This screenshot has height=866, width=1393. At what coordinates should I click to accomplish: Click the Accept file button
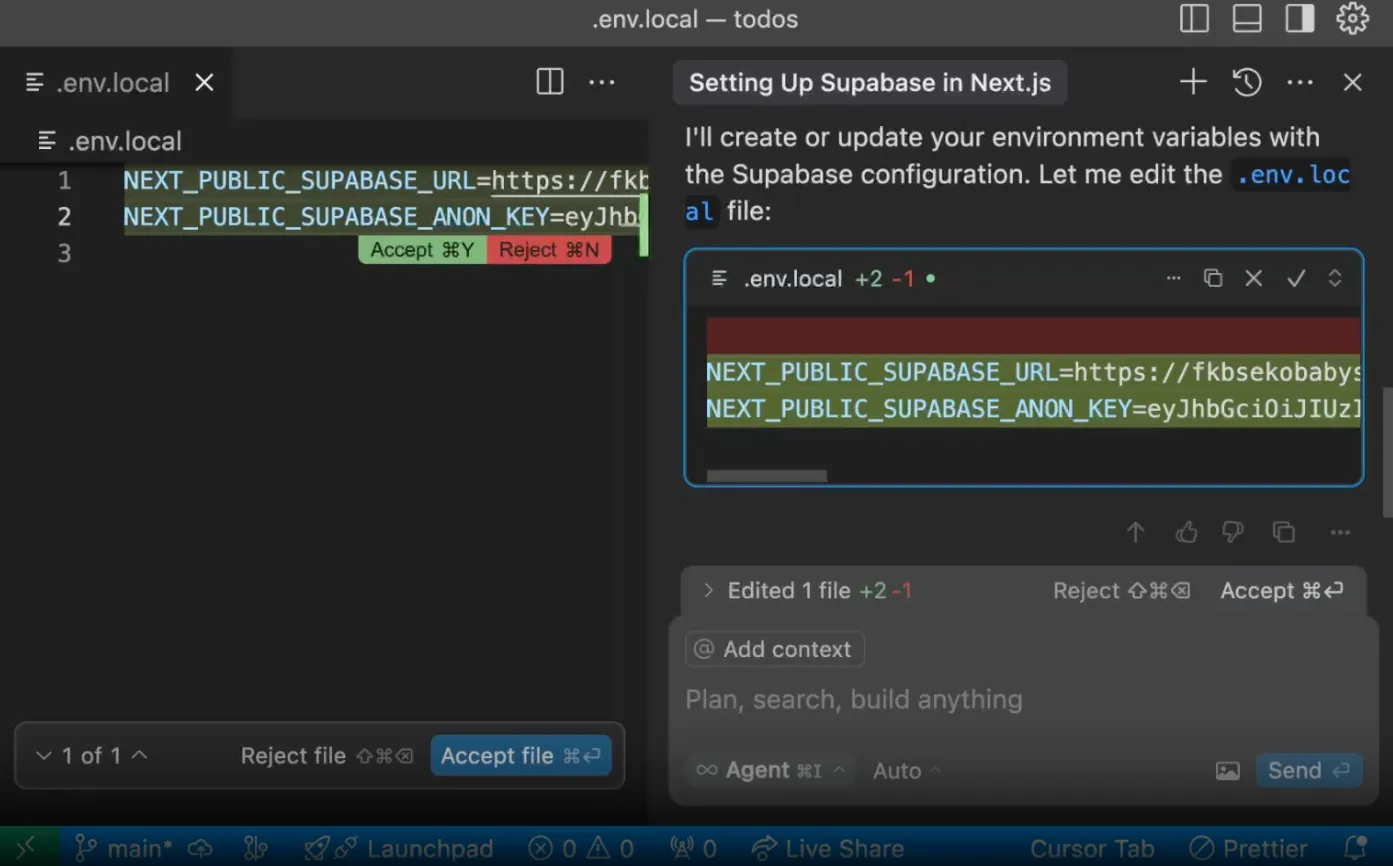click(x=521, y=756)
